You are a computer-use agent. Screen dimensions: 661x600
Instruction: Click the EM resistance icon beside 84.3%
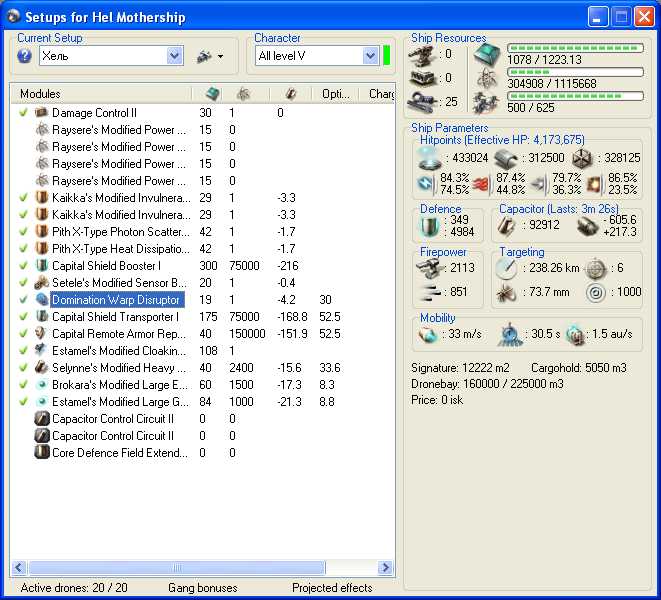[426, 184]
